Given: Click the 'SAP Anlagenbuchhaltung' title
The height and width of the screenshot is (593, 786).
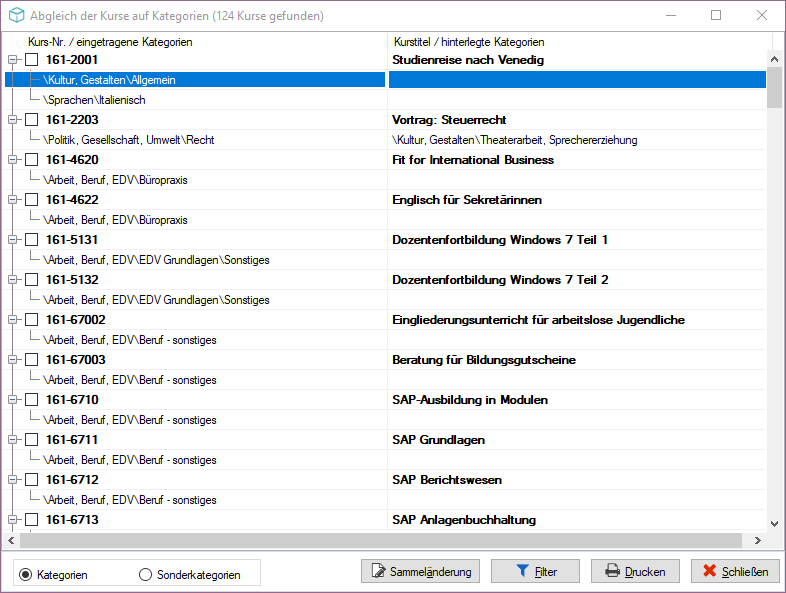Looking at the screenshot, I should click(464, 520).
